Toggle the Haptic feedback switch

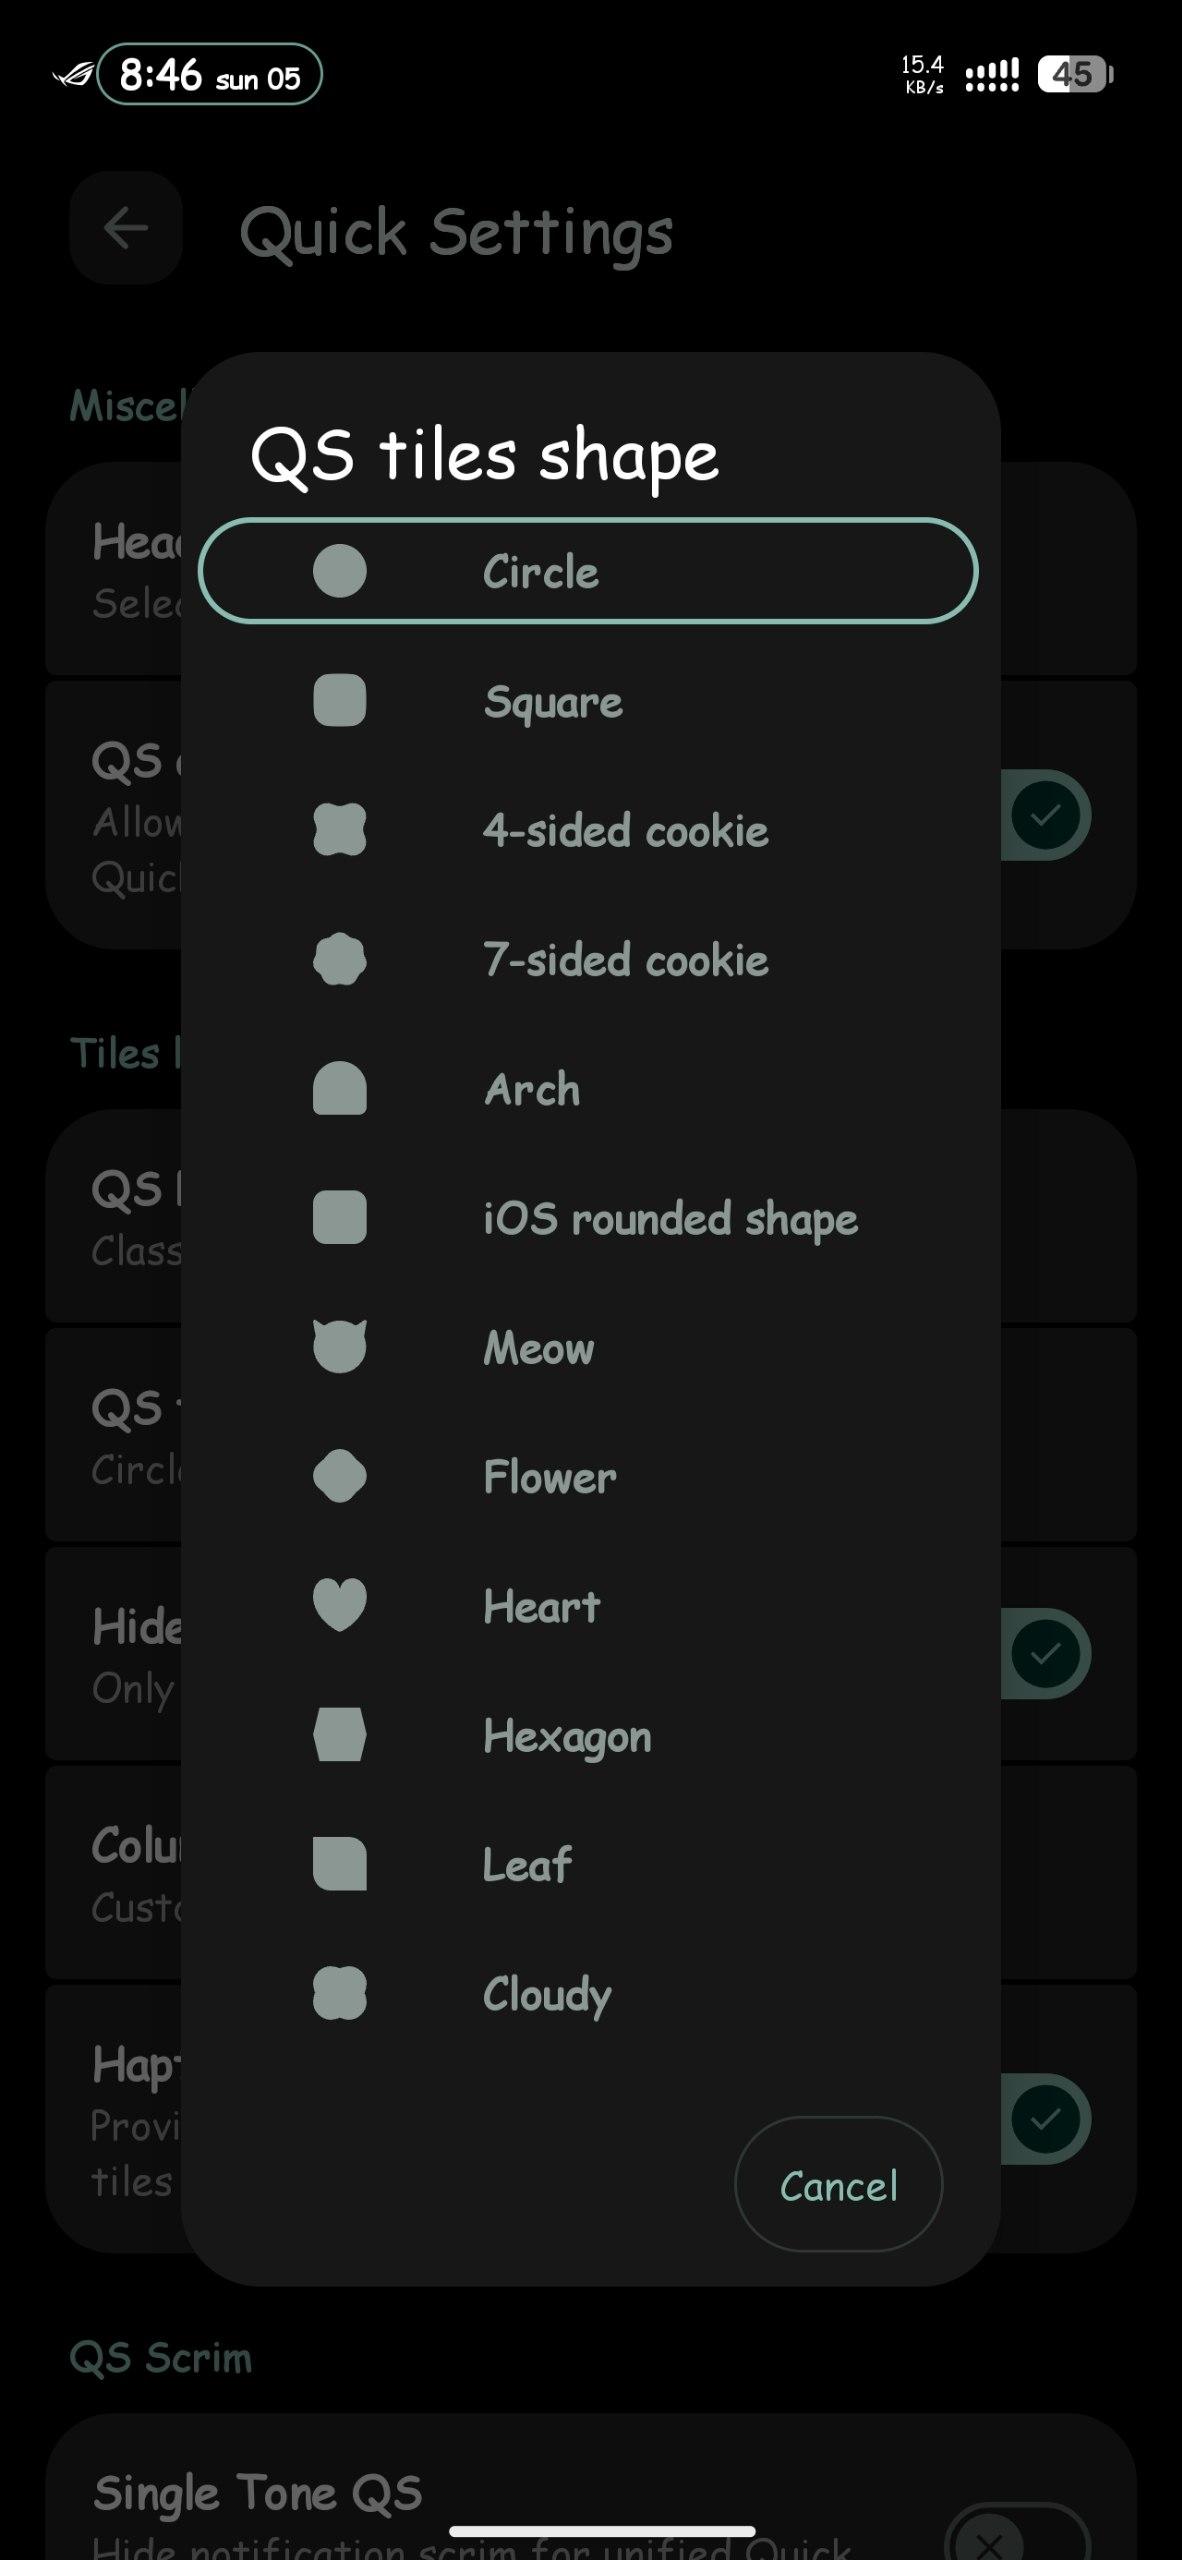(1044, 2119)
